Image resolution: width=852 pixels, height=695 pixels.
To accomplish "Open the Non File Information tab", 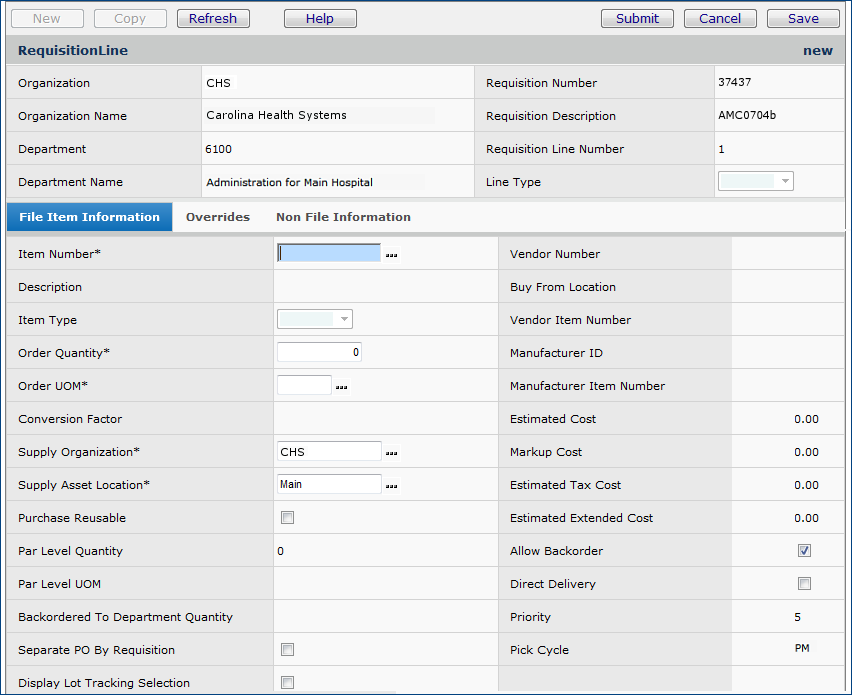I will click(343, 217).
